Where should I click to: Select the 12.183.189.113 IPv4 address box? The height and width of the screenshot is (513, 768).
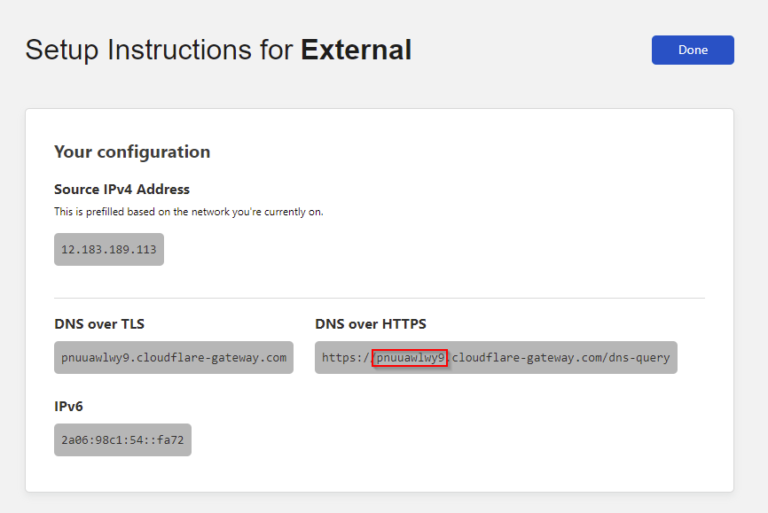(109, 250)
